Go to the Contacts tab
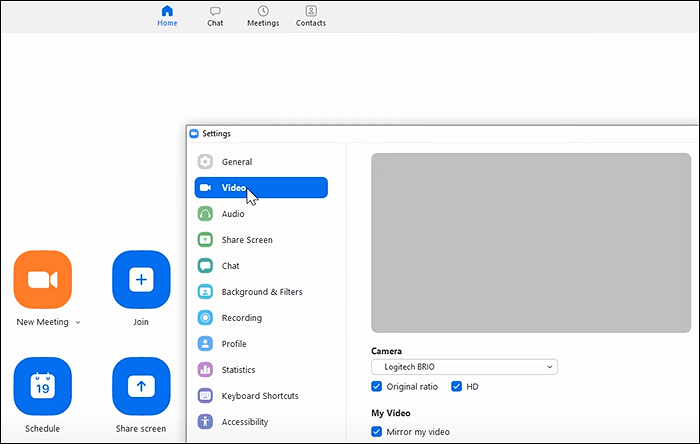 pos(311,16)
